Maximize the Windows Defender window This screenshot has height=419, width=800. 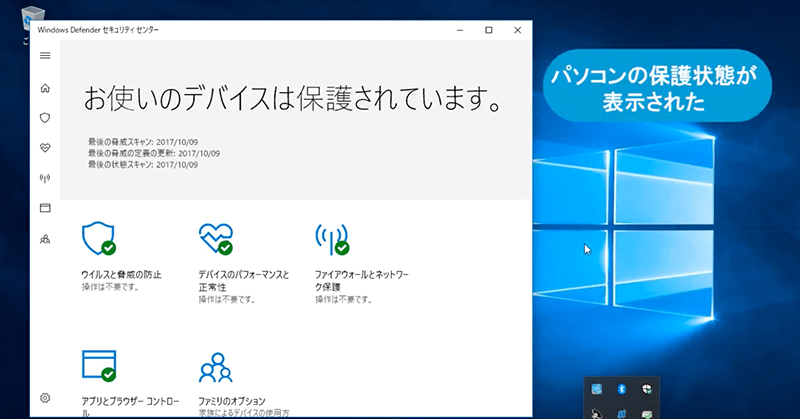pos(489,30)
